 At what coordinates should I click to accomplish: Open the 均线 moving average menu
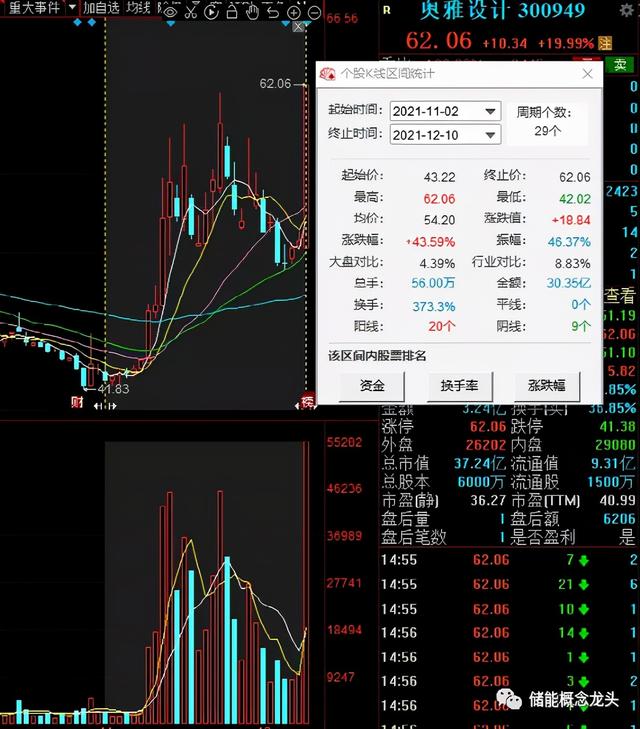(139, 7)
